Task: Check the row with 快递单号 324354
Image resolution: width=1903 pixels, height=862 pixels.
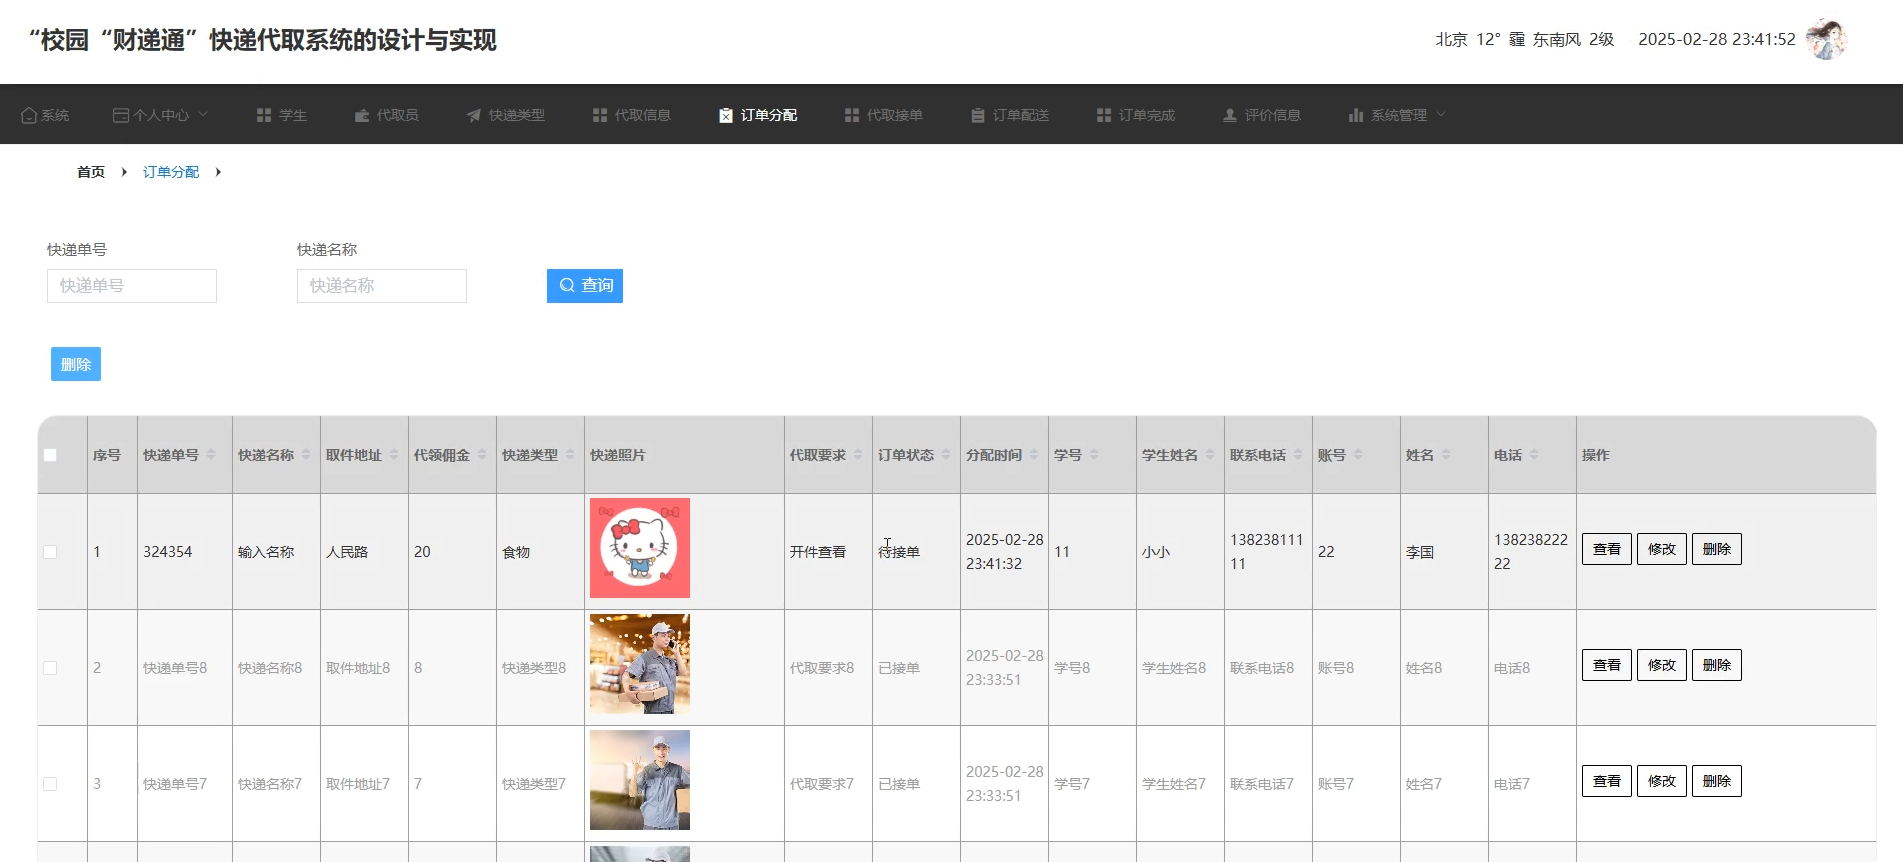Action: pyautogui.click(x=50, y=552)
